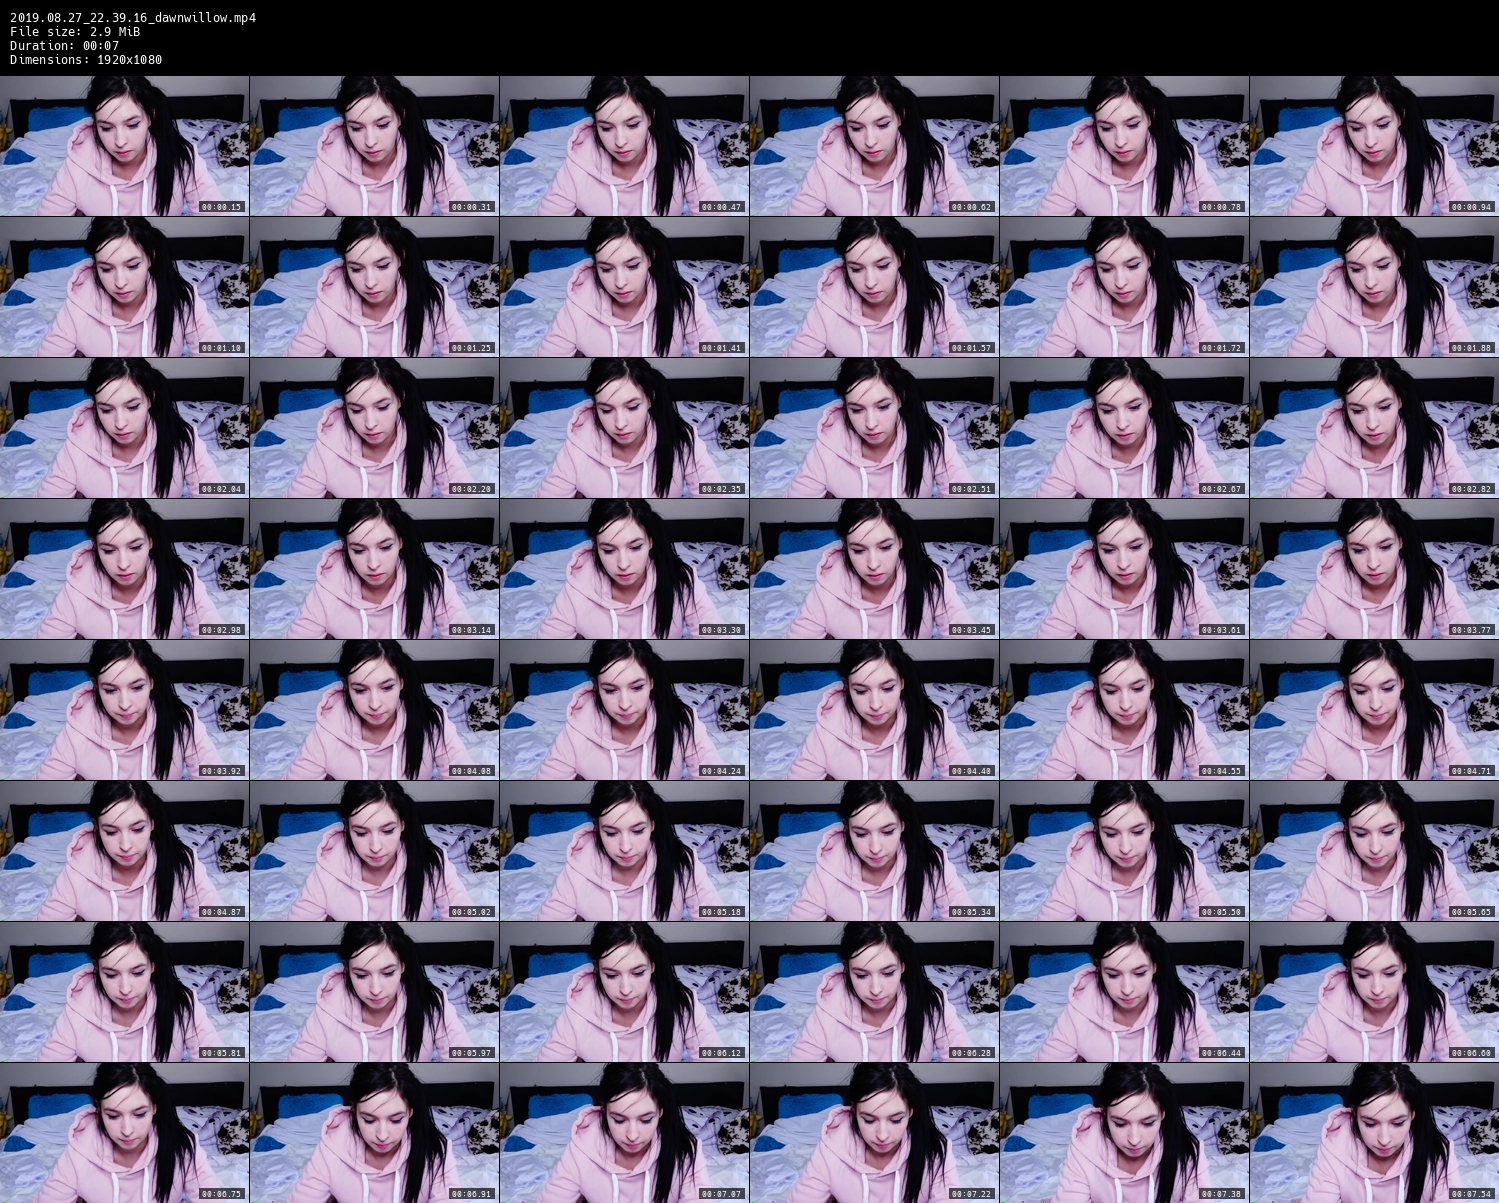Screen dimensions: 1499x1203
Task: Open the contact sheet frame 00:05.97
Action: point(374,992)
